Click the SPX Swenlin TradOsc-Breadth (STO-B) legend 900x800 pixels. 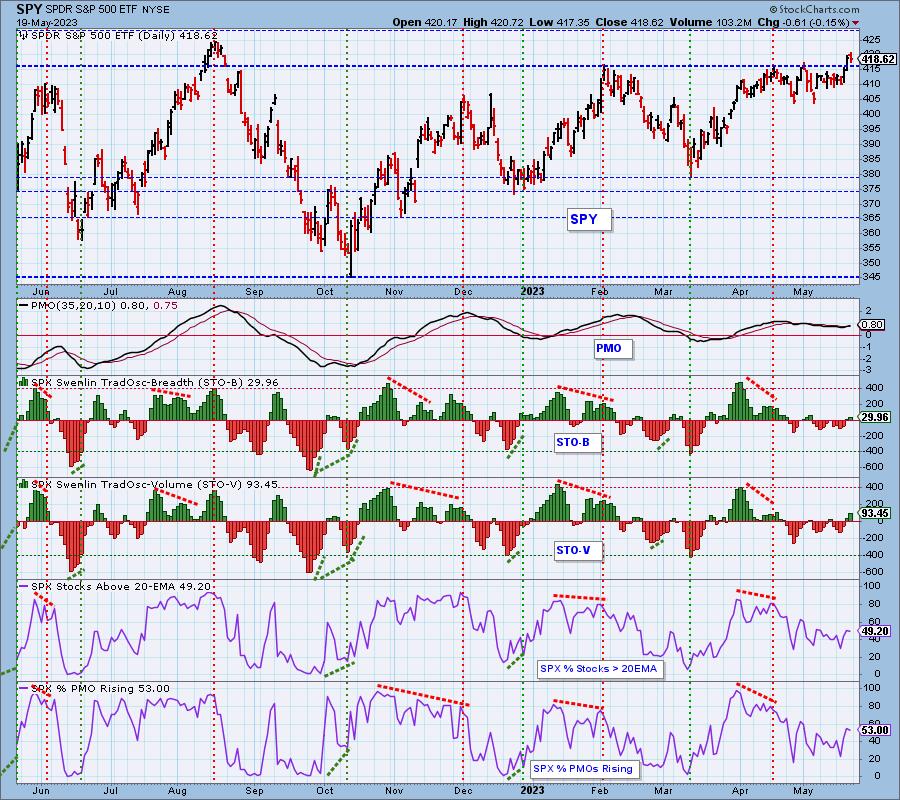[154, 382]
